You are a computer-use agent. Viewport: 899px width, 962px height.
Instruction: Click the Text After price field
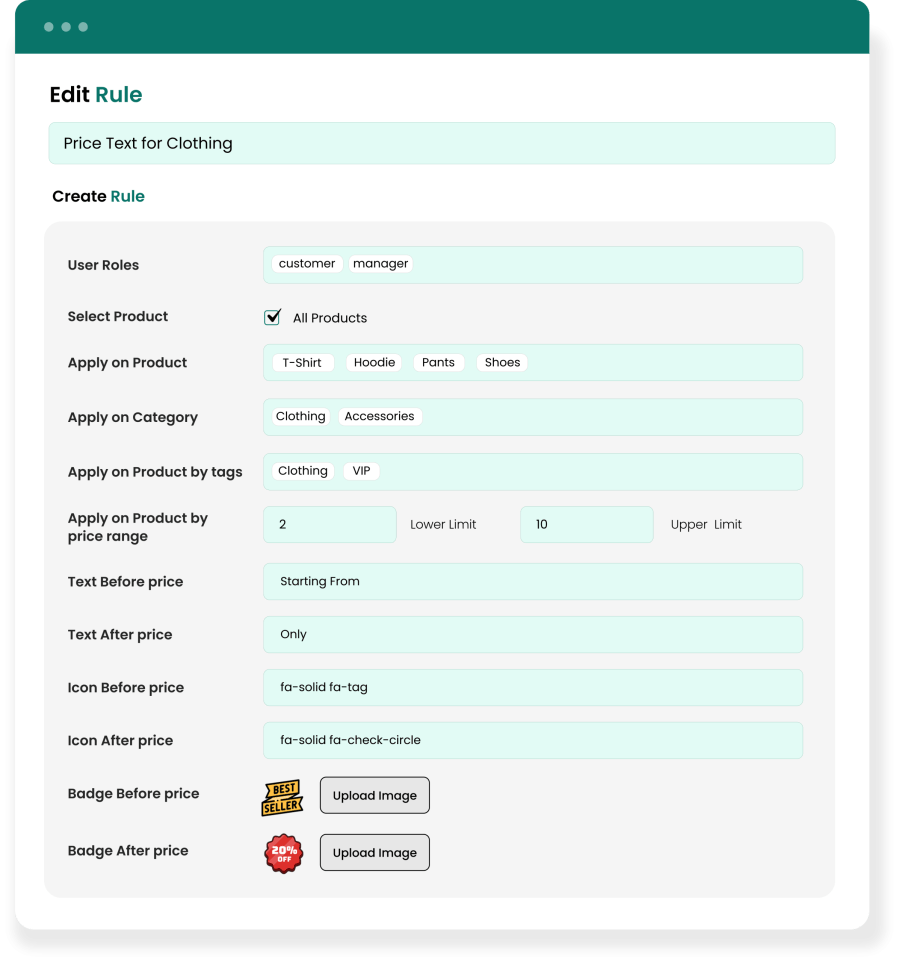[533, 634]
